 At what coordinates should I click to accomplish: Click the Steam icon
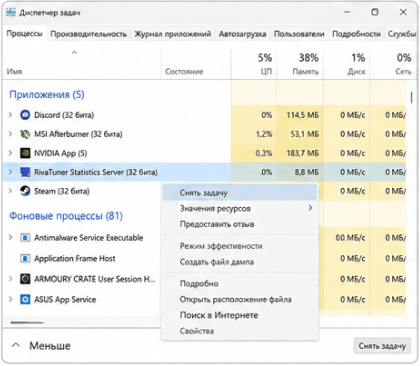[x=25, y=191]
